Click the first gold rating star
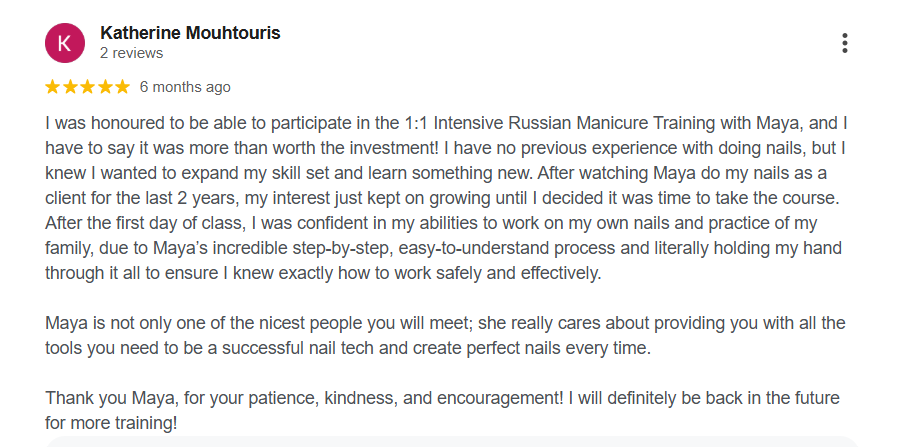The height and width of the screenshot is (447, 897). coord(53,87)
